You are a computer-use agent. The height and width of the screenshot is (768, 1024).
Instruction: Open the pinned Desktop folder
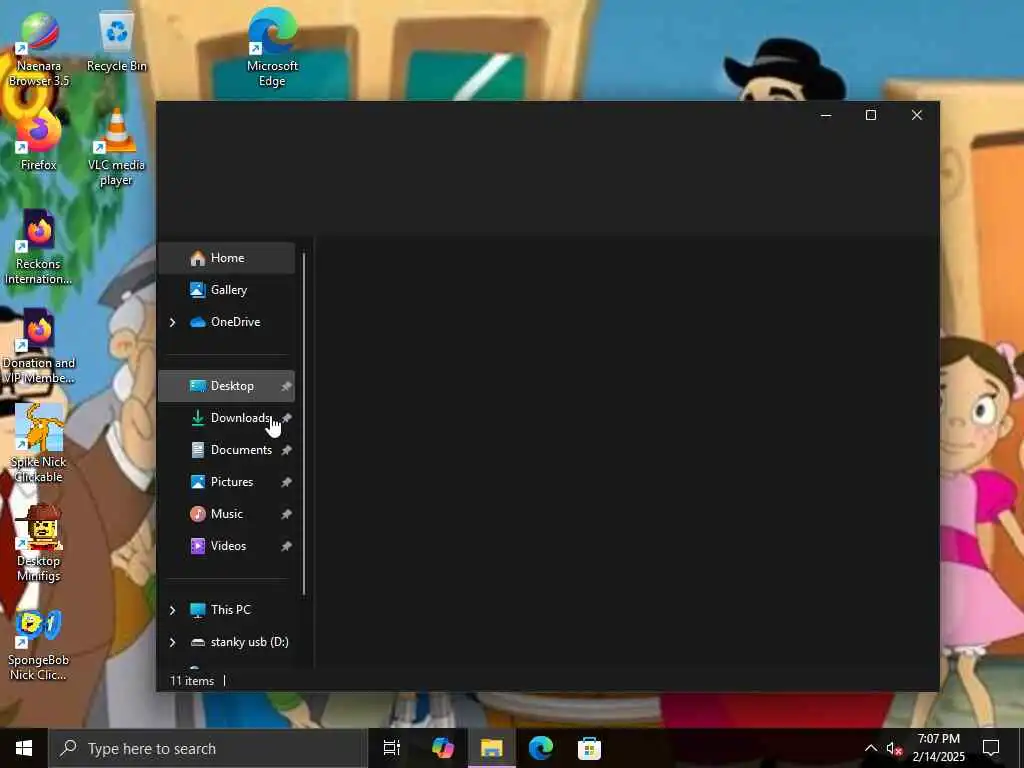pos(227,386)
